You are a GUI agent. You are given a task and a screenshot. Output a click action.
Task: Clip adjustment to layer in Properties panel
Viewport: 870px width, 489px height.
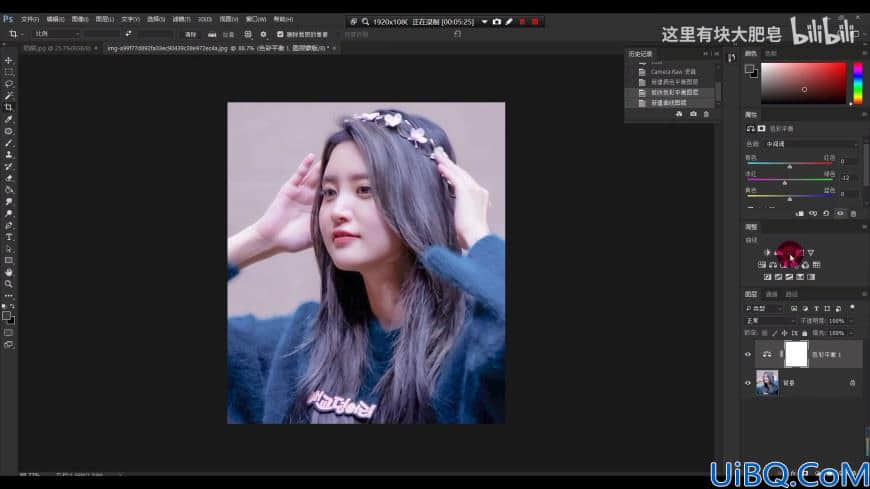pyautogui.click(x=800, y=214)
